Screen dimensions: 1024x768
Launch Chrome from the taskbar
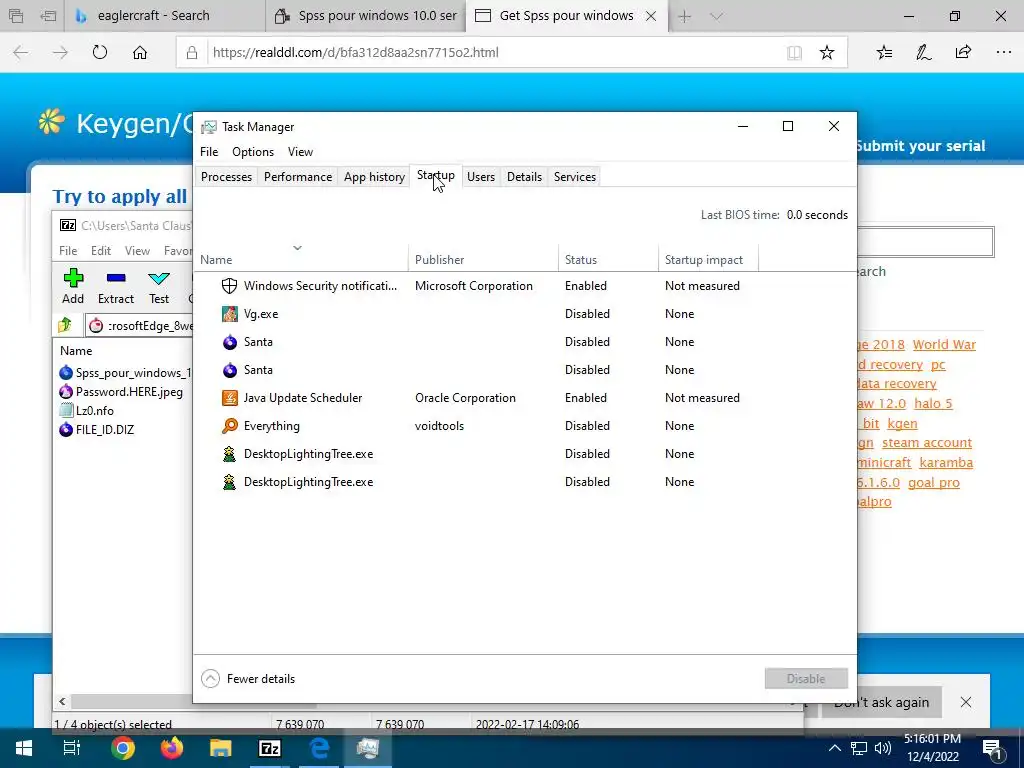point(122,748)
